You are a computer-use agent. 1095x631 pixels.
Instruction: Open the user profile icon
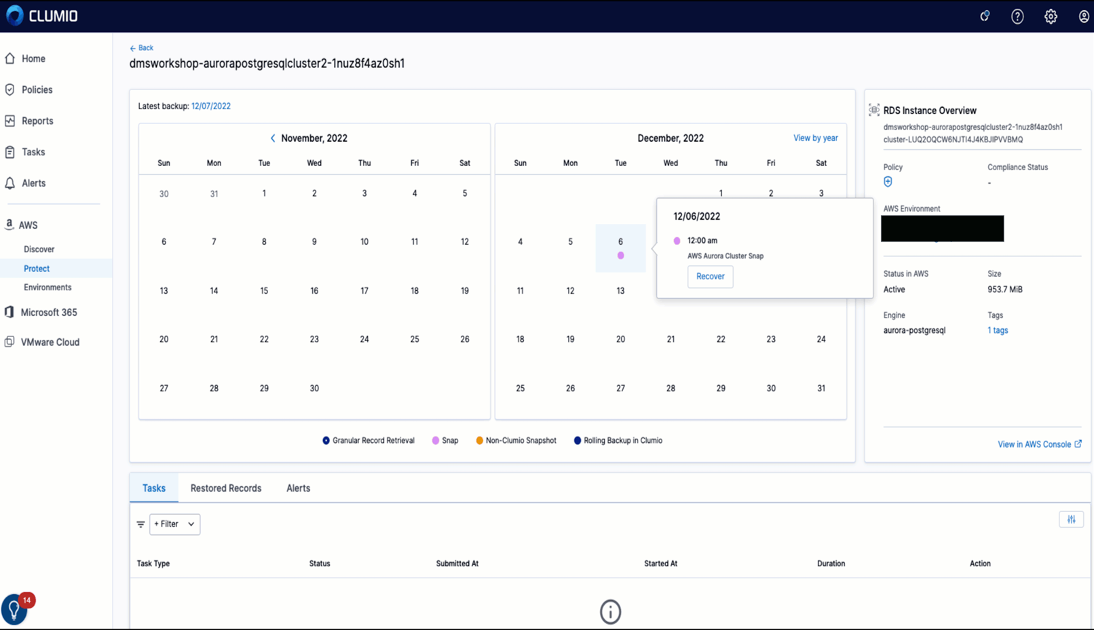tap(1083, 16)
